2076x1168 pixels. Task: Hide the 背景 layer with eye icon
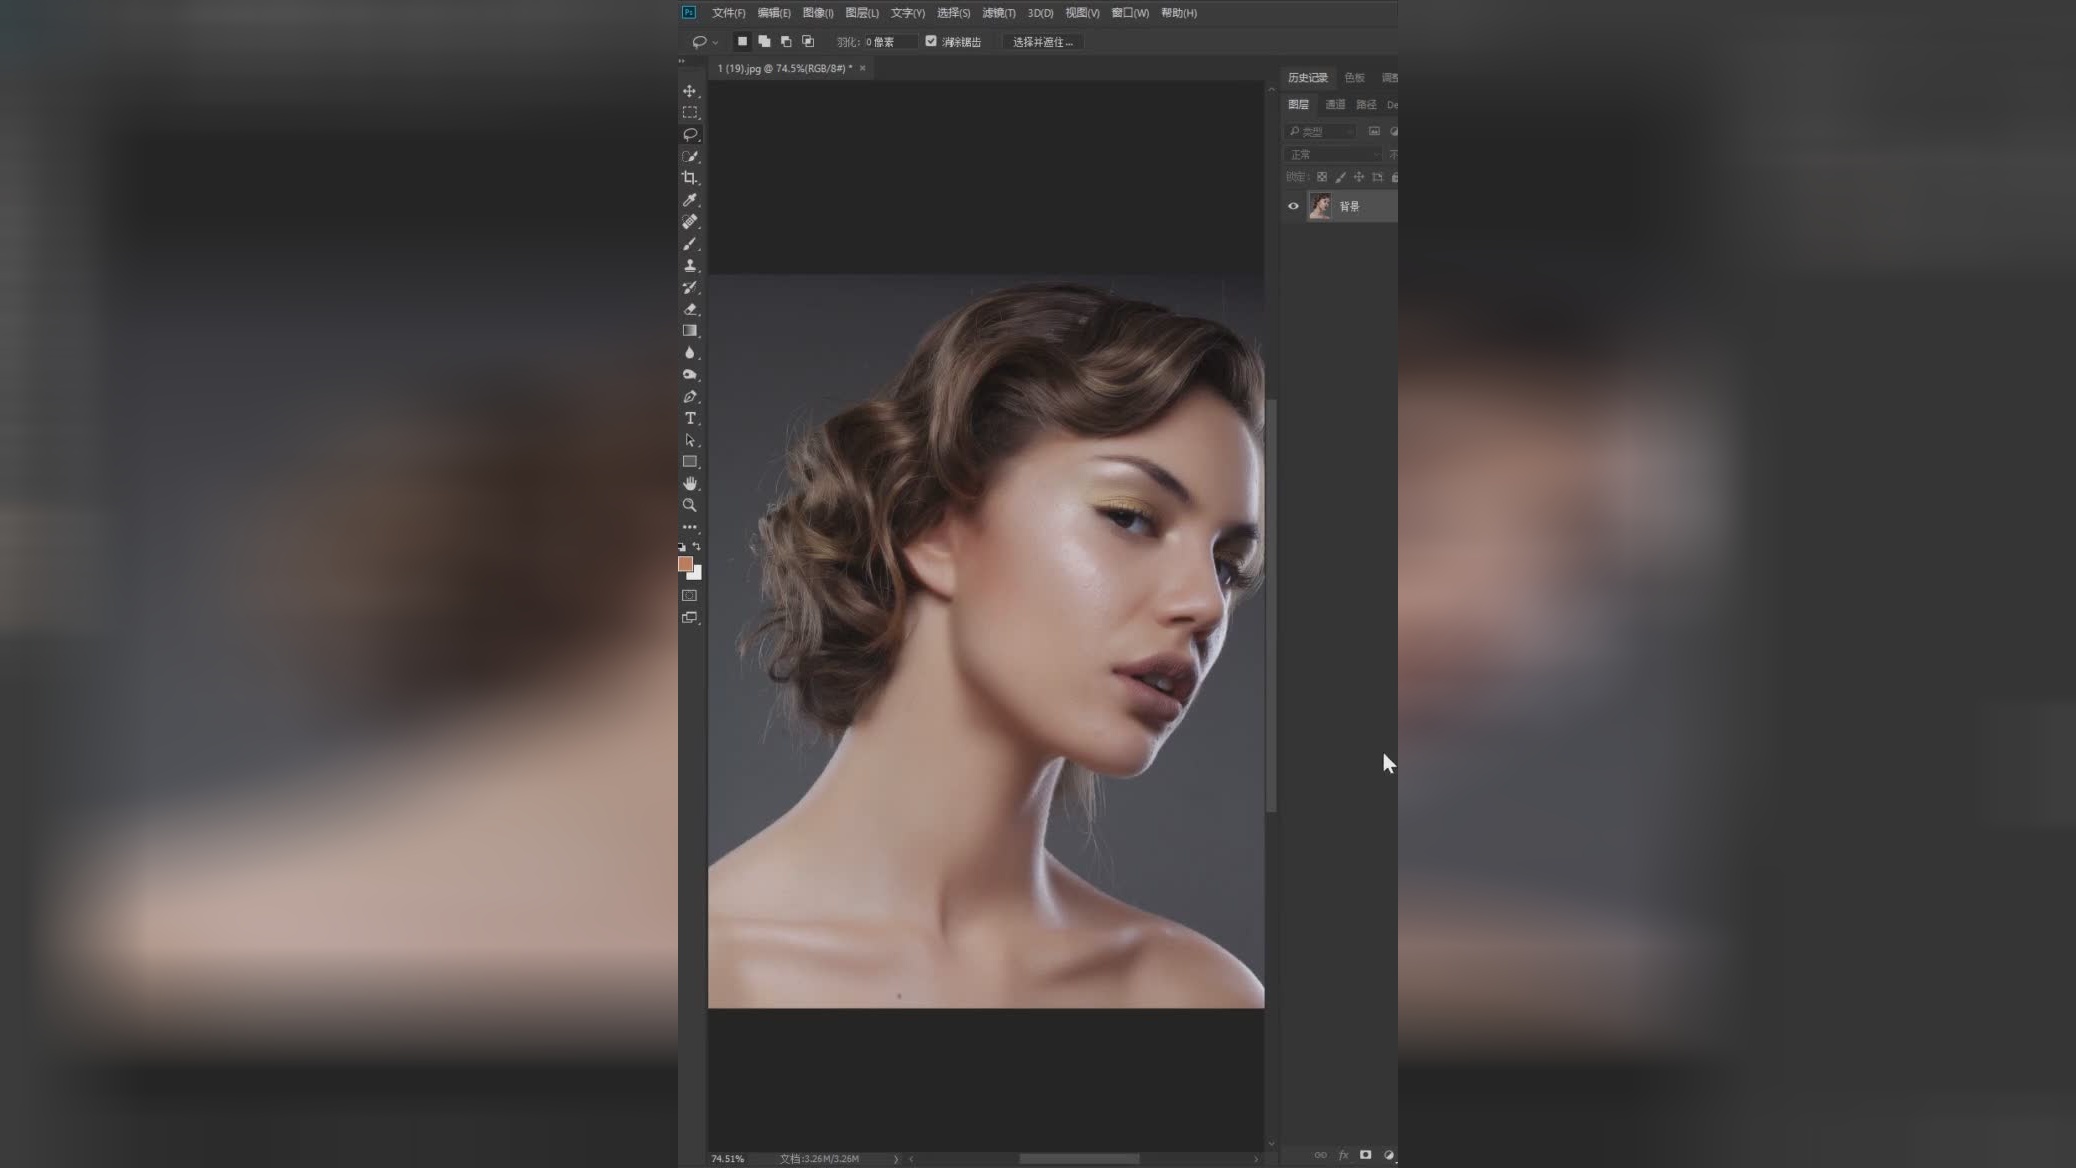coord(1293,206)
